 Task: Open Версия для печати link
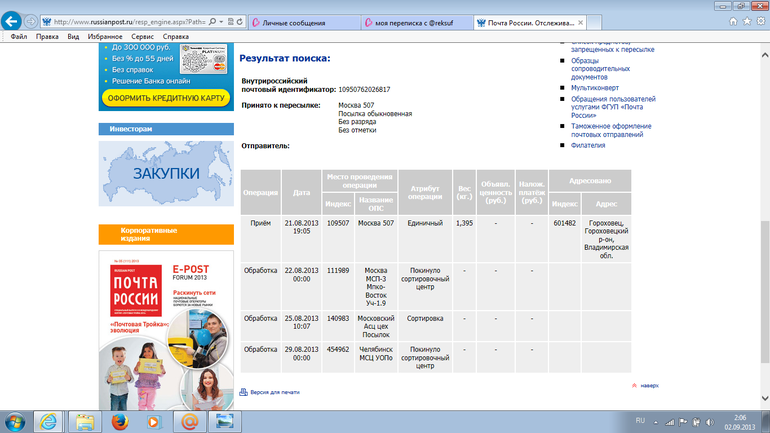click(x=275, y=392)
